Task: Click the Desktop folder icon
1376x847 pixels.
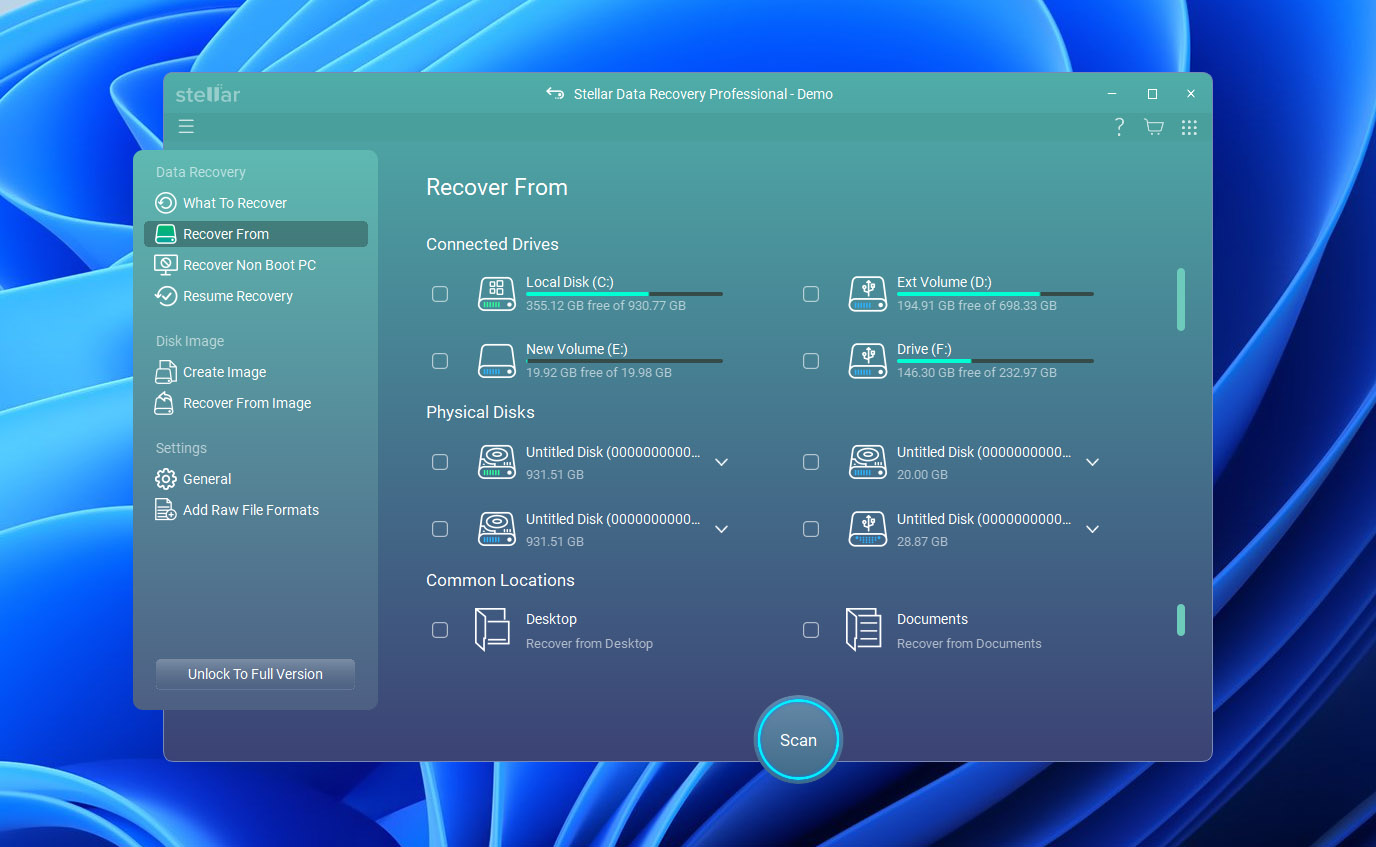Action: (x=492, y=630)
